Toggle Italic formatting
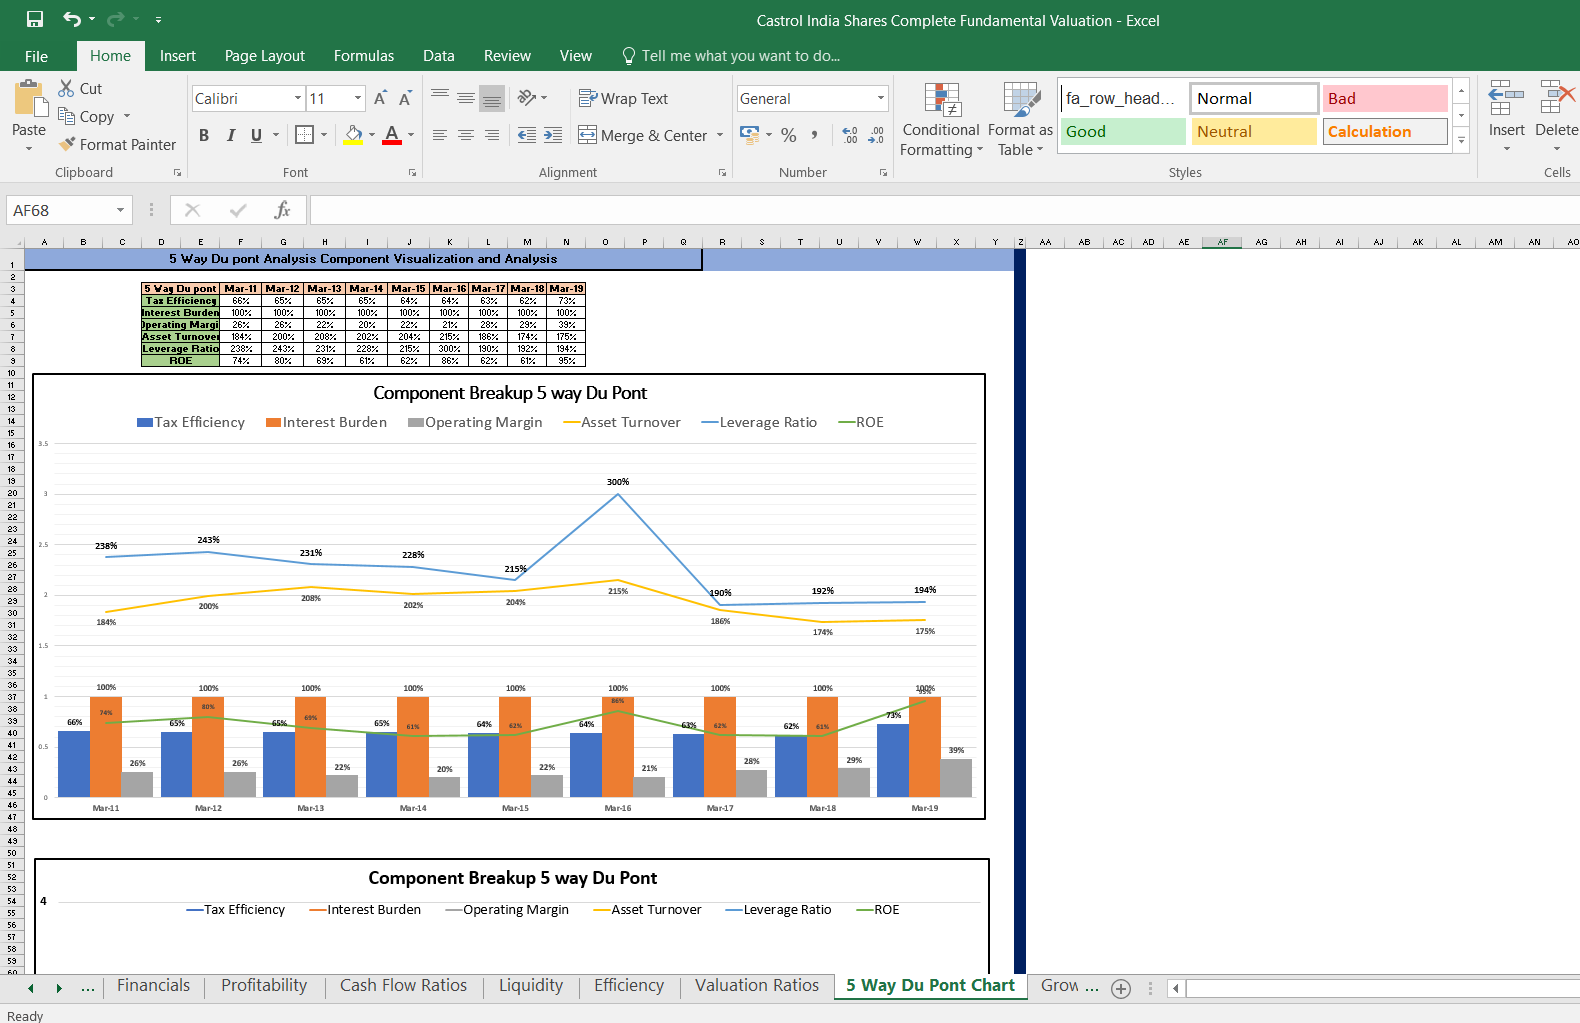 [x=231, y=134]
